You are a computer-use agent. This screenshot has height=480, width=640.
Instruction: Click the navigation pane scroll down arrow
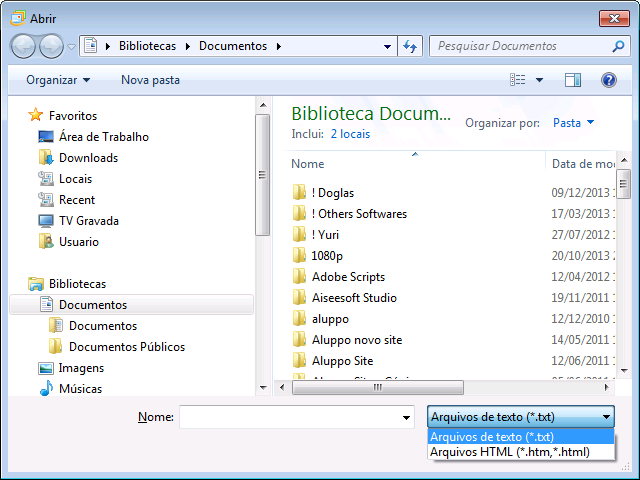(263, 388)
